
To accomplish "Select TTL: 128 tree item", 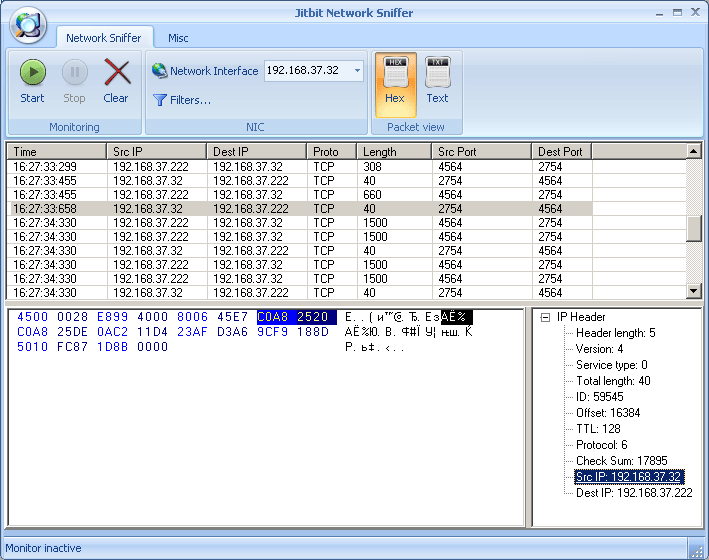I will tap(598, 429).
